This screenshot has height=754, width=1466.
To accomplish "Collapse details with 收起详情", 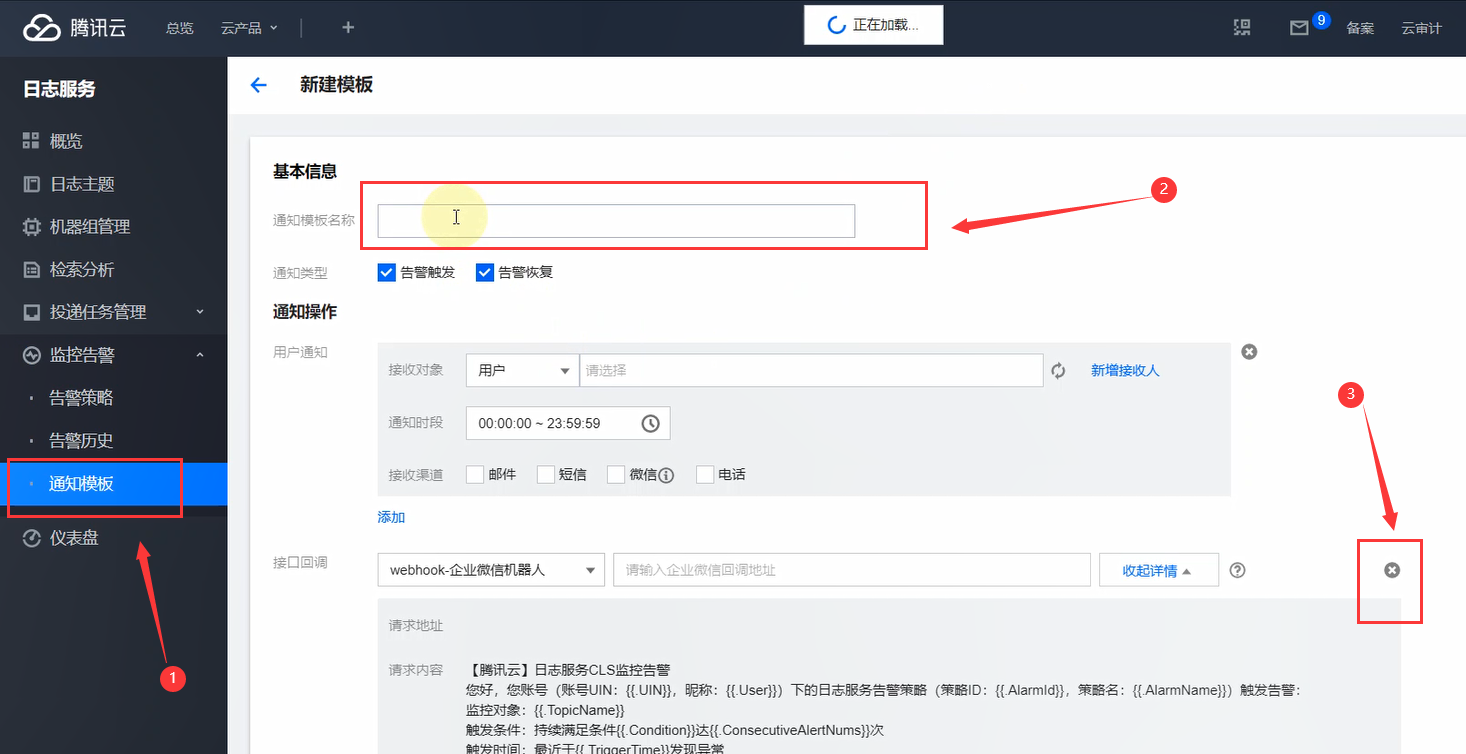I will click(x=1158, y=570).
